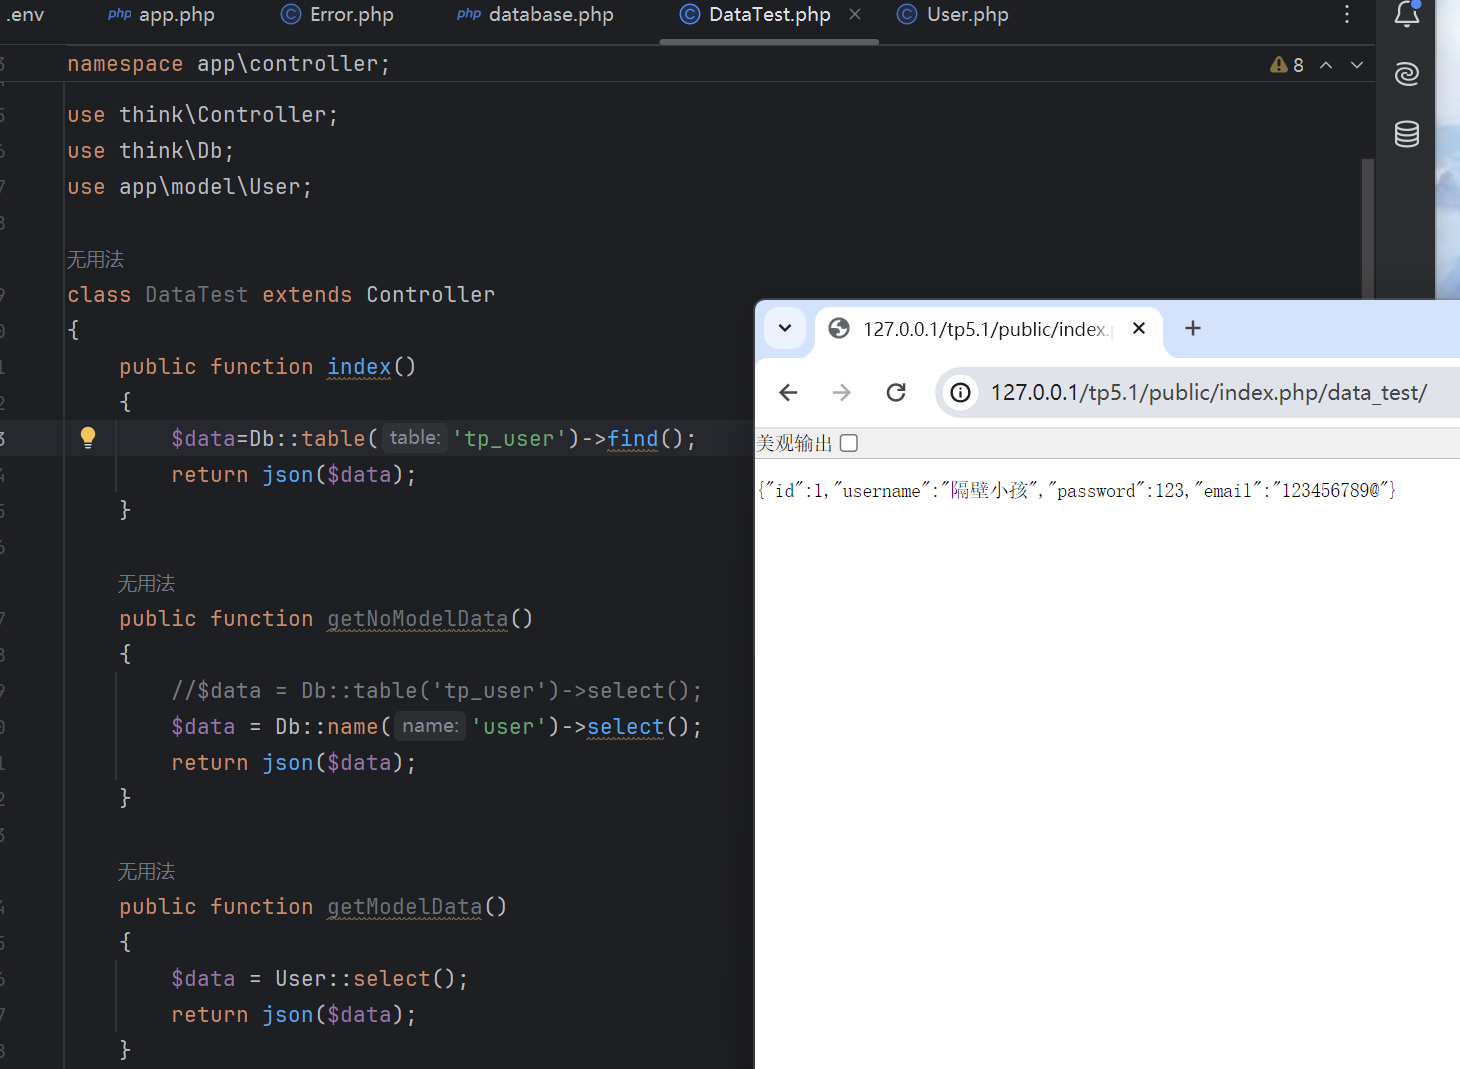Click the 'use think\Db;' line

point(151,151)
